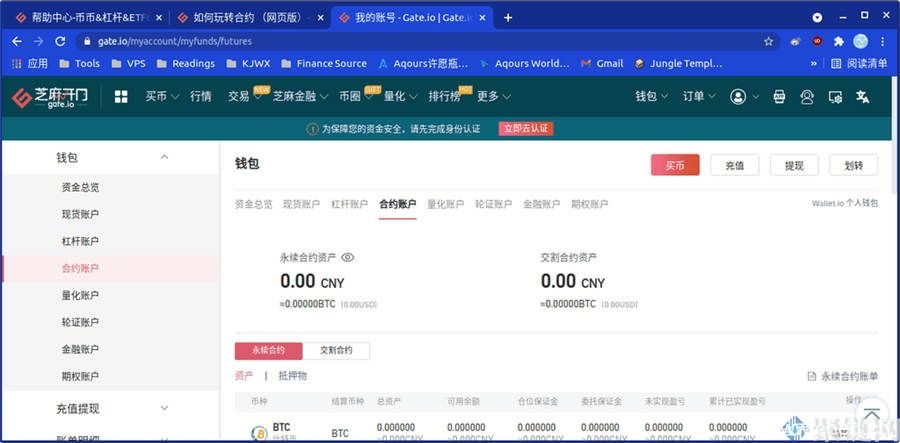The width and height of the screenshot is (900, 443).
Task: Expand the 充值提现 sidebar section
Action: [165, 408]
